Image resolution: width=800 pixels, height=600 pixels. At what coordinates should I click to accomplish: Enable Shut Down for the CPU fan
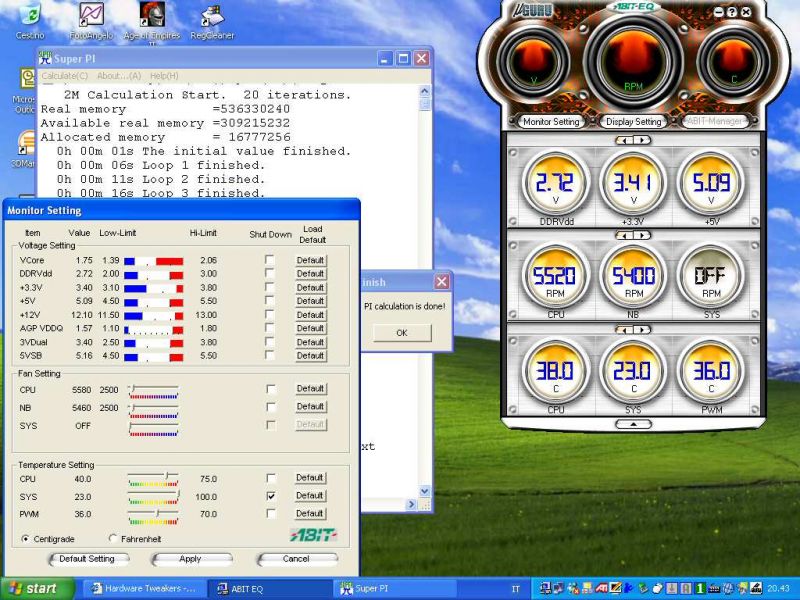click(271, 389)
